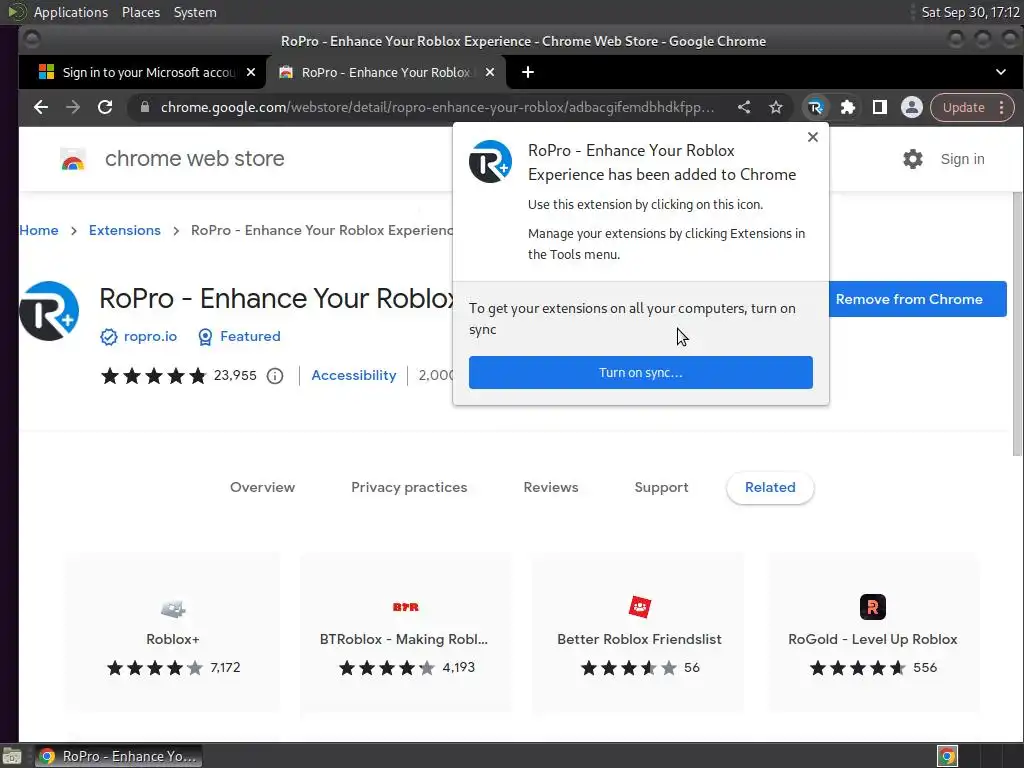Screen dimensions: 1024x768
Task: Click the chrome web store logo
Action: 72,159
